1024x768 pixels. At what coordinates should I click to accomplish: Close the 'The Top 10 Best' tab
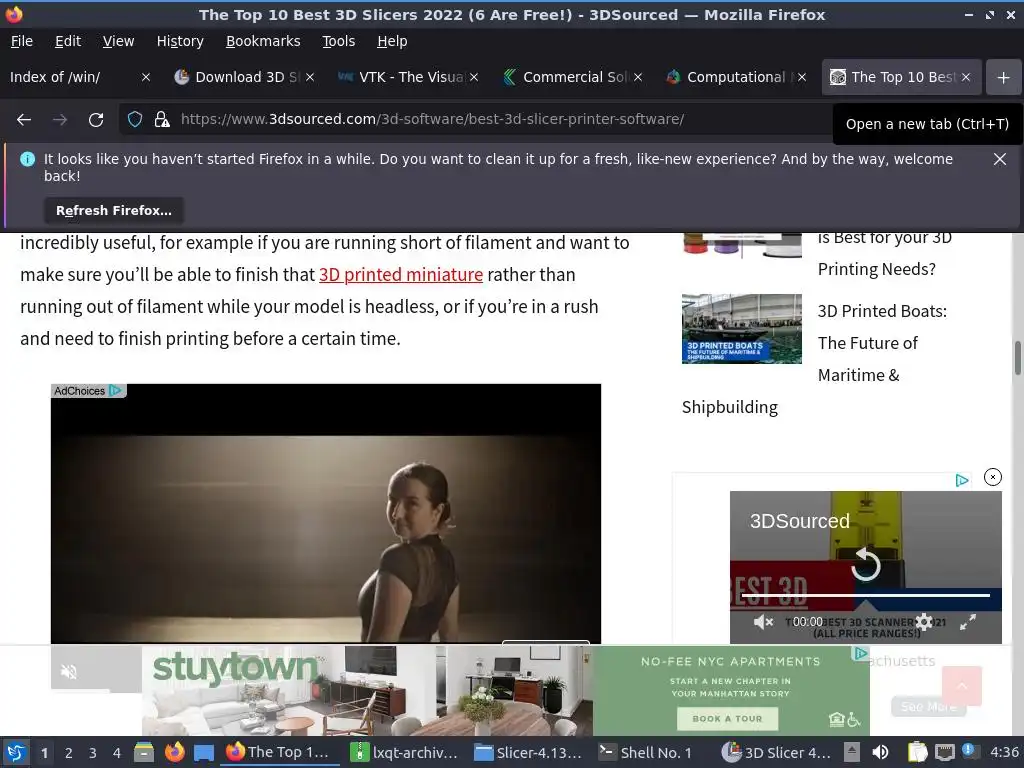(x=966, y=77)
